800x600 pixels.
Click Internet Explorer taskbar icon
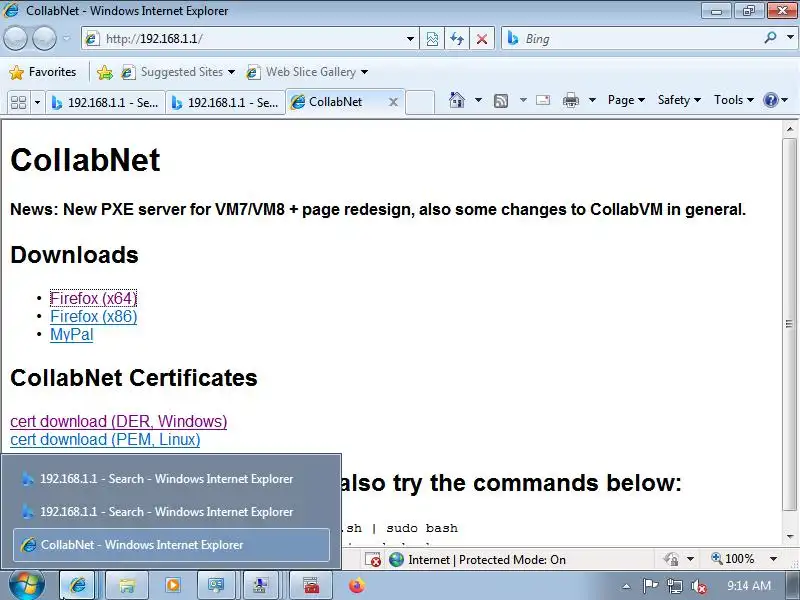77,585
